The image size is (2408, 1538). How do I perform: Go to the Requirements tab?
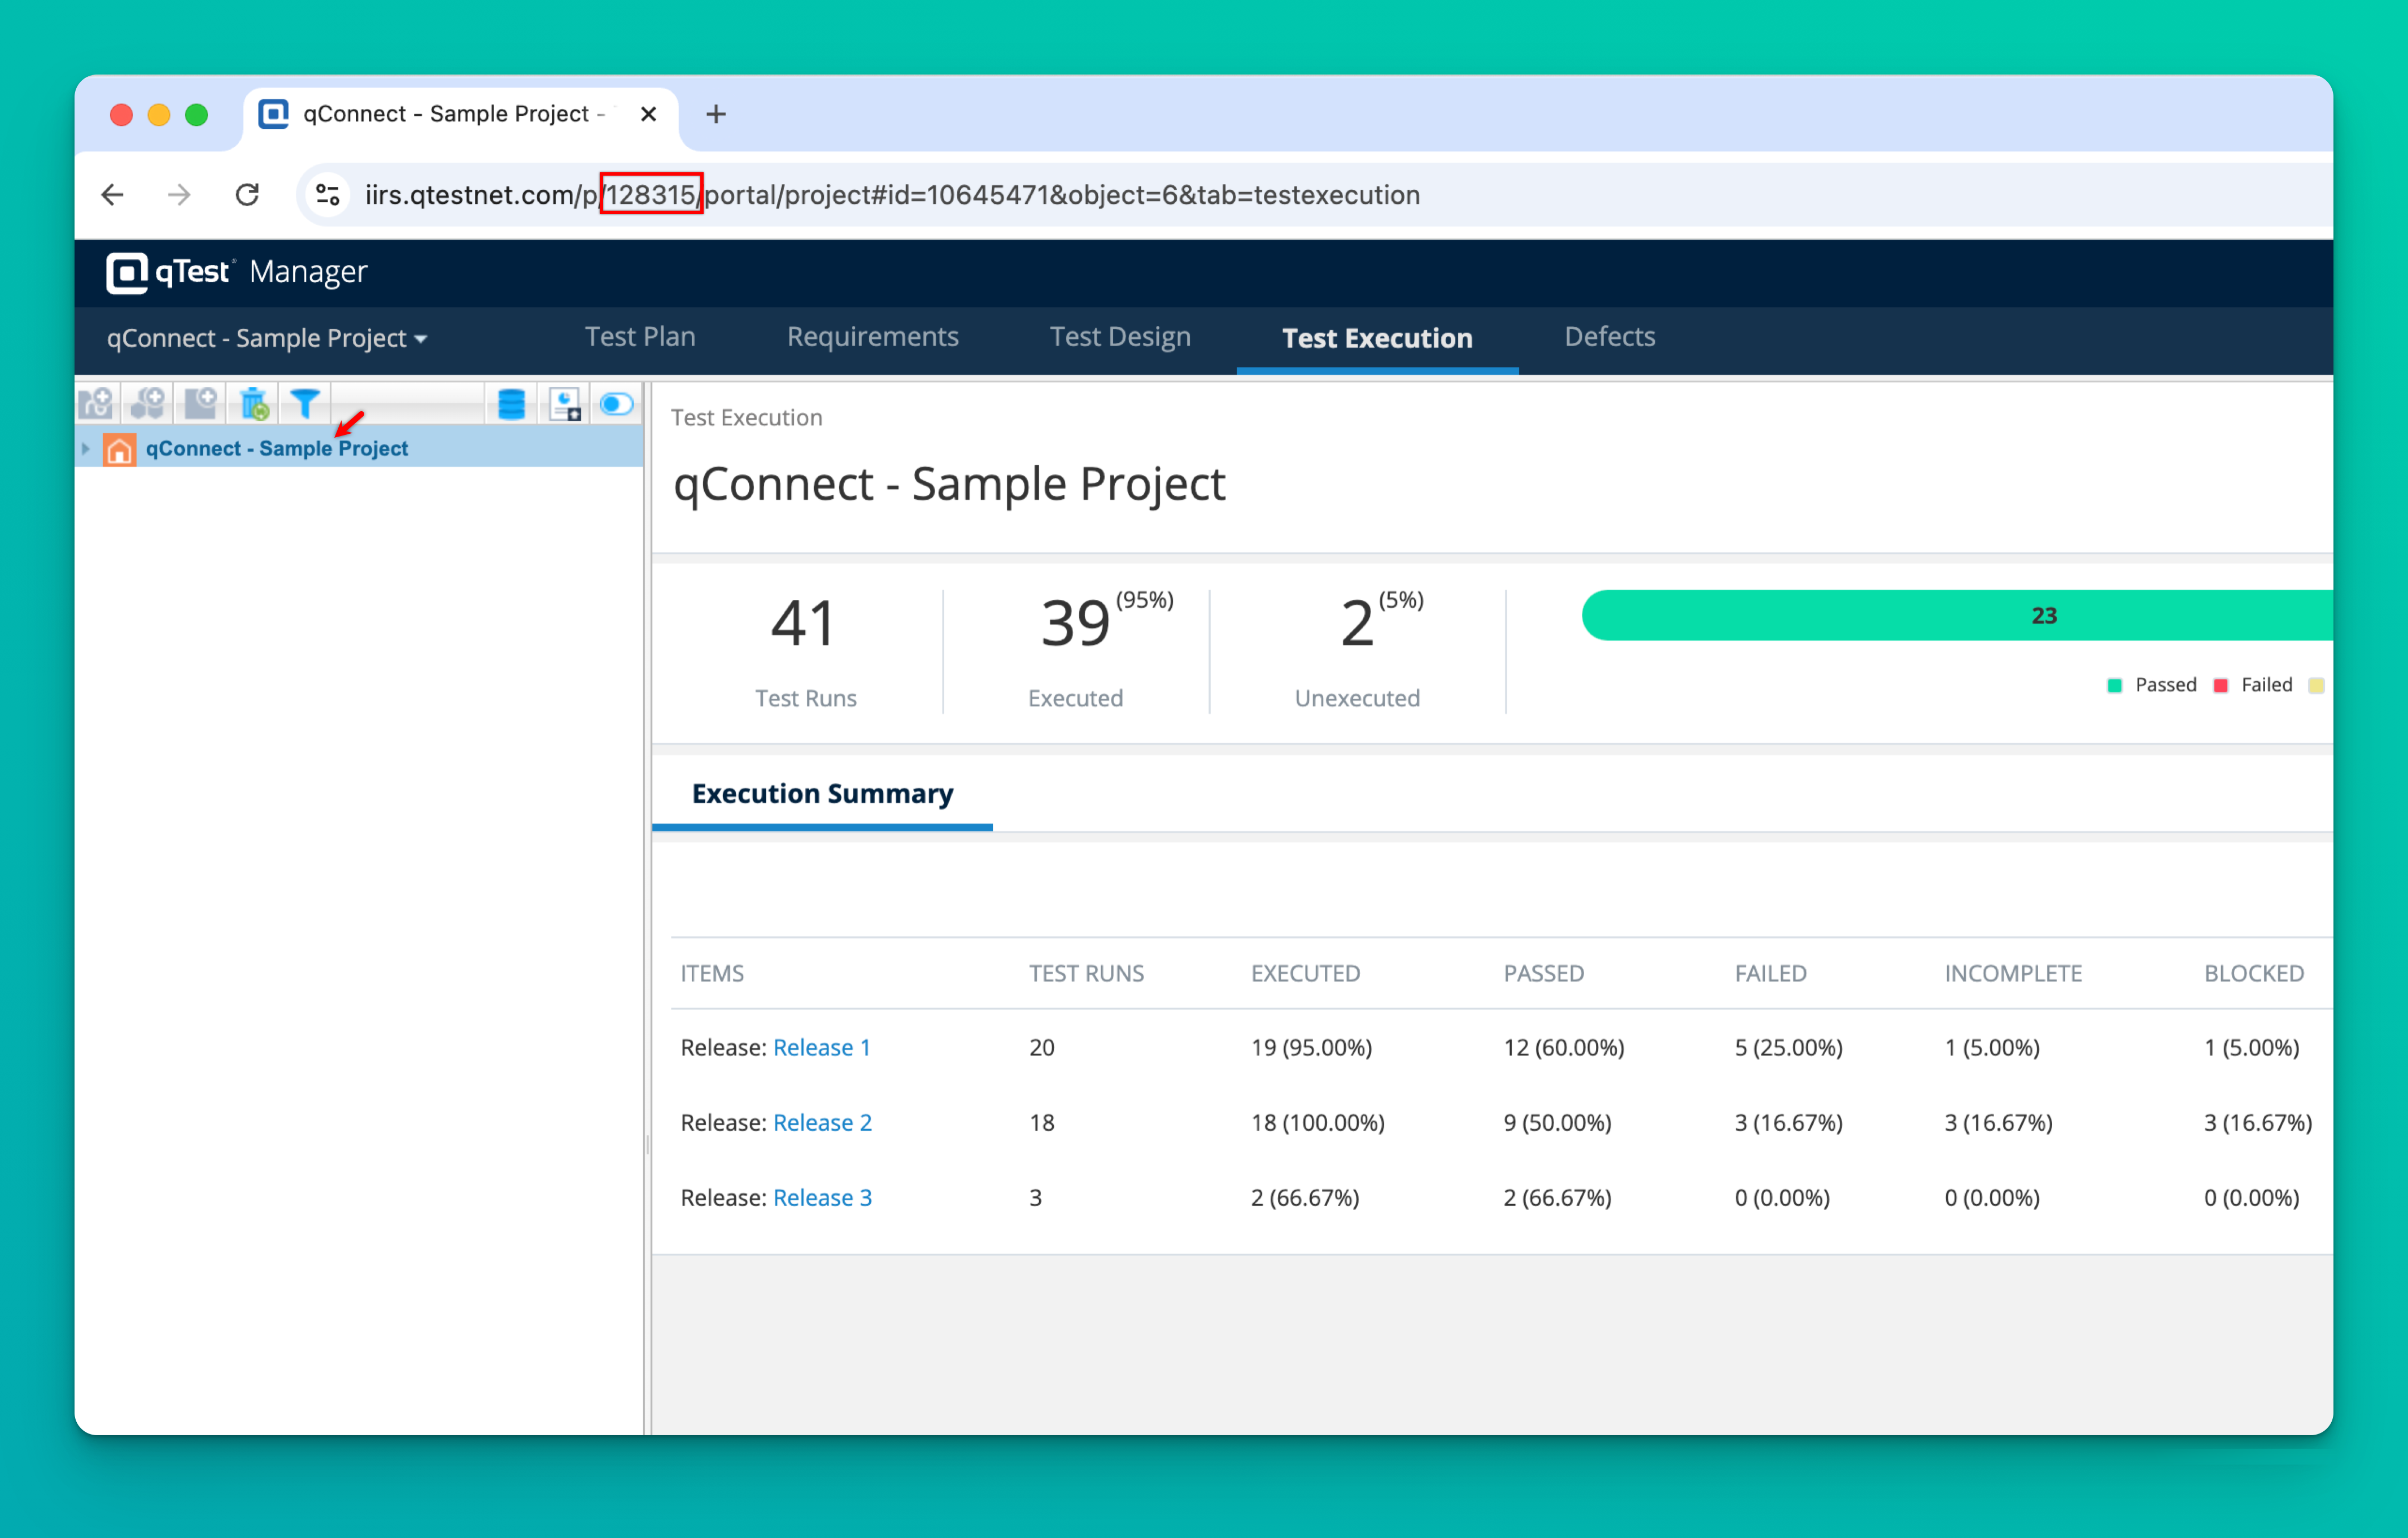coord(872,337)
